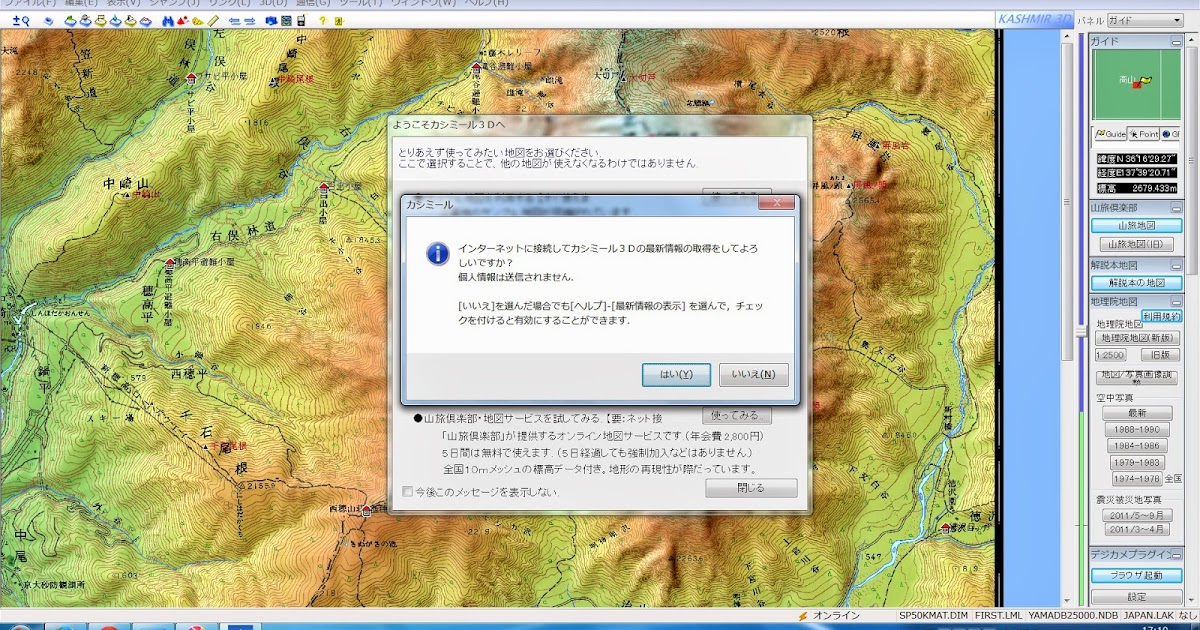Select the 1988-1990 aerial photo button
This screenshot has height=630, width=1200.
pyautogui.click(x=1137, y=430)
